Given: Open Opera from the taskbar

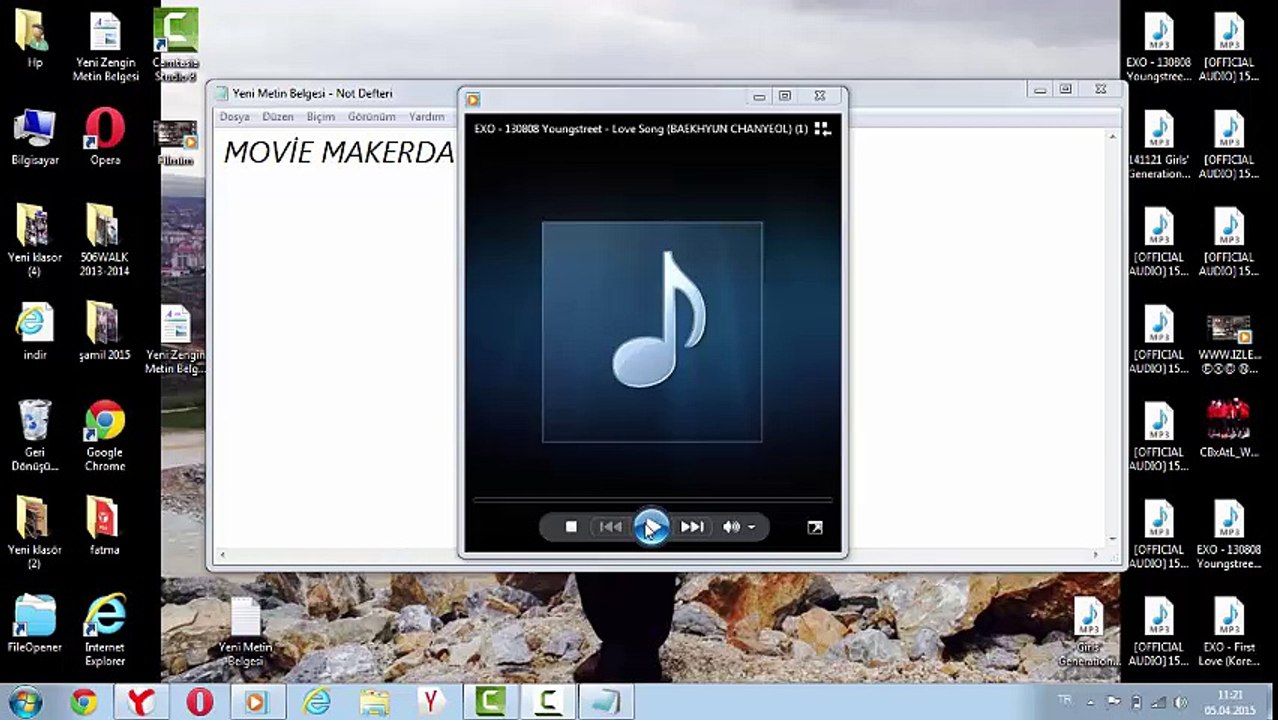Looking at the screenshot, I should tap(199, 702).
